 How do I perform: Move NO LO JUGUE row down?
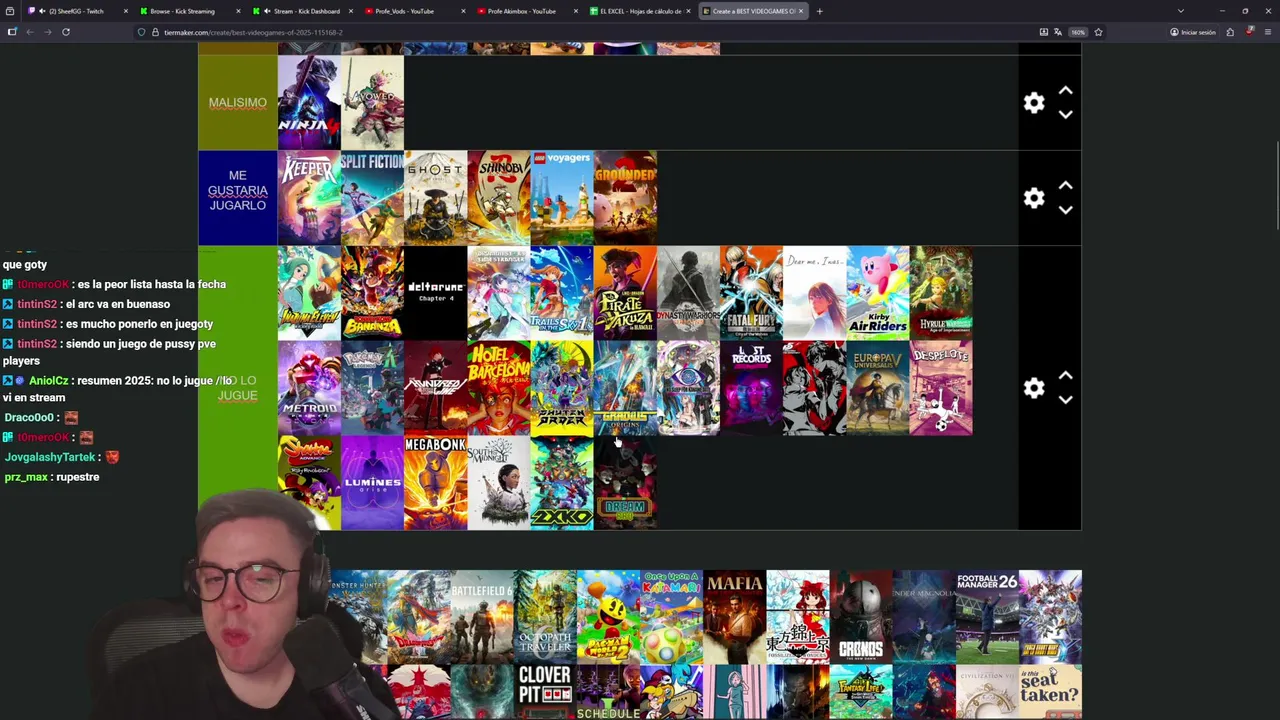[x=1066, y=400]
